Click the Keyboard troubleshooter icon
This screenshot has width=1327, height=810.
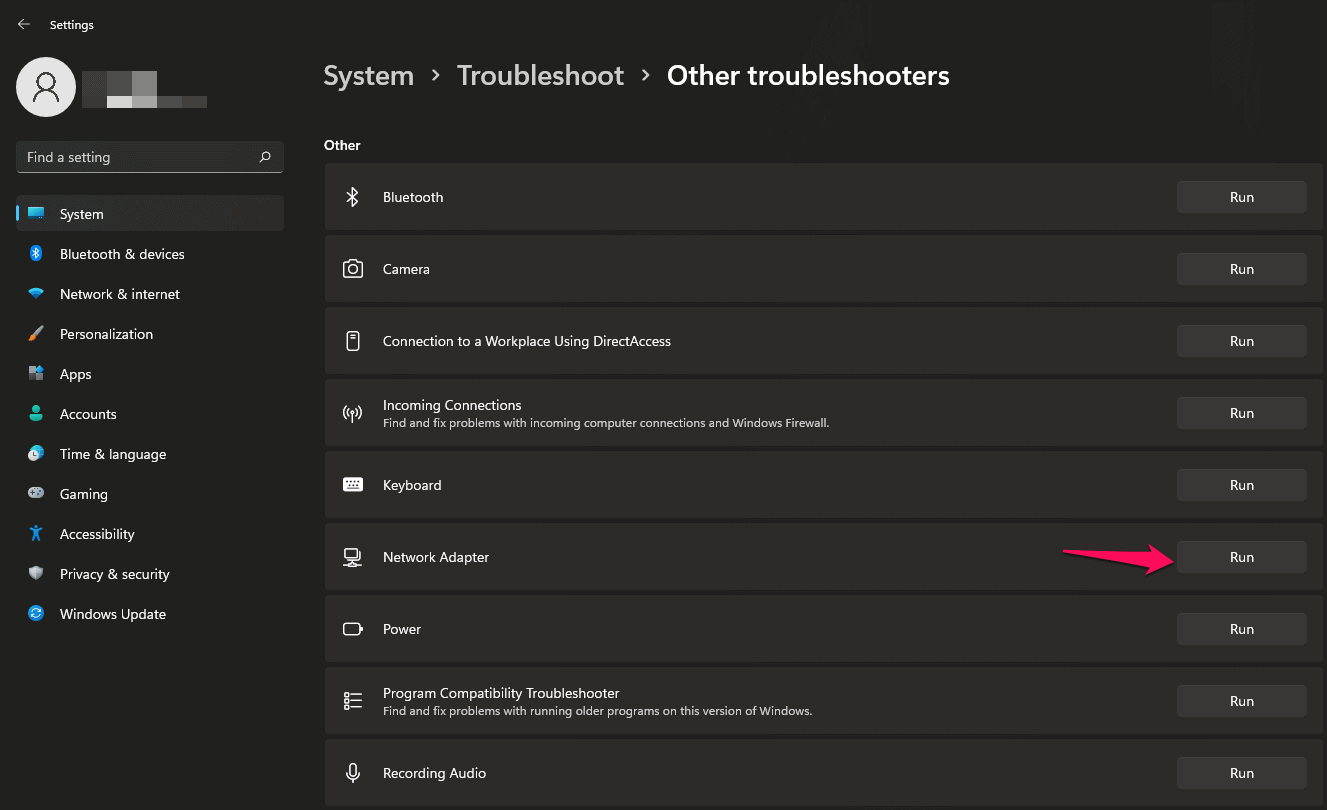point(353,485)
